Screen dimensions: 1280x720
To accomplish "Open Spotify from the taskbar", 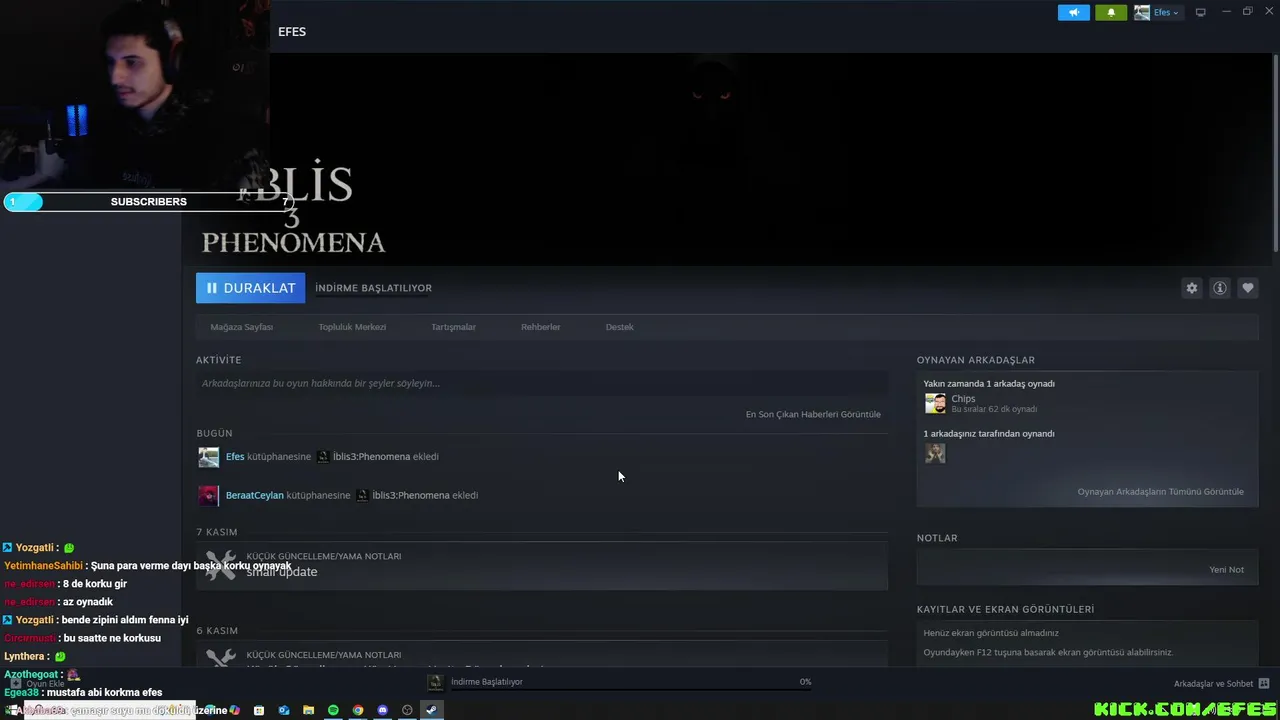I will [333, 710].
